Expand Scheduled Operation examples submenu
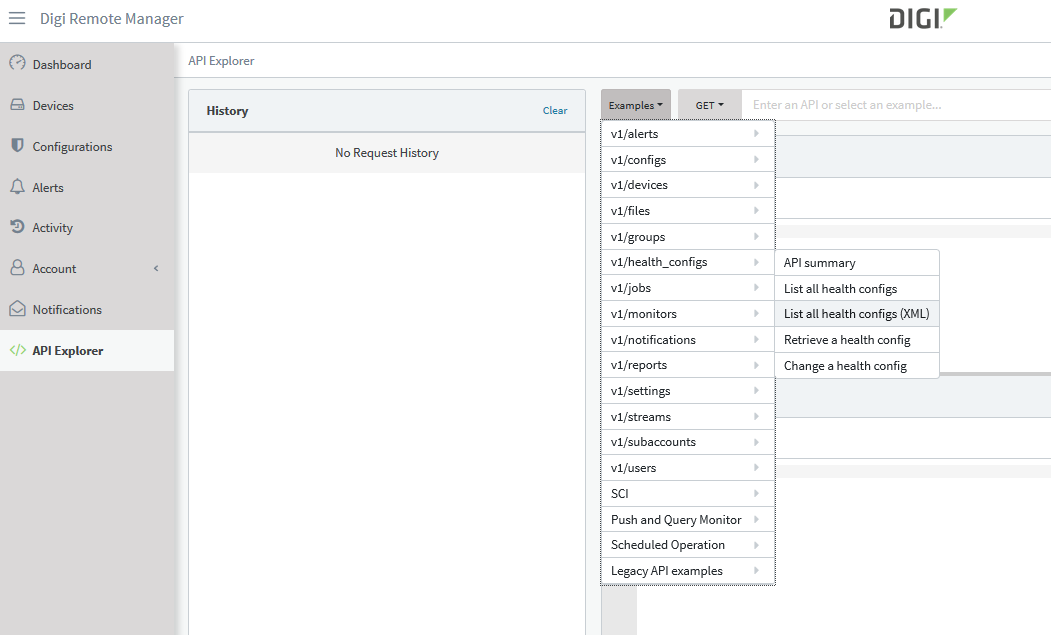This screenshot has width=1051, height=635. (688, 545)
